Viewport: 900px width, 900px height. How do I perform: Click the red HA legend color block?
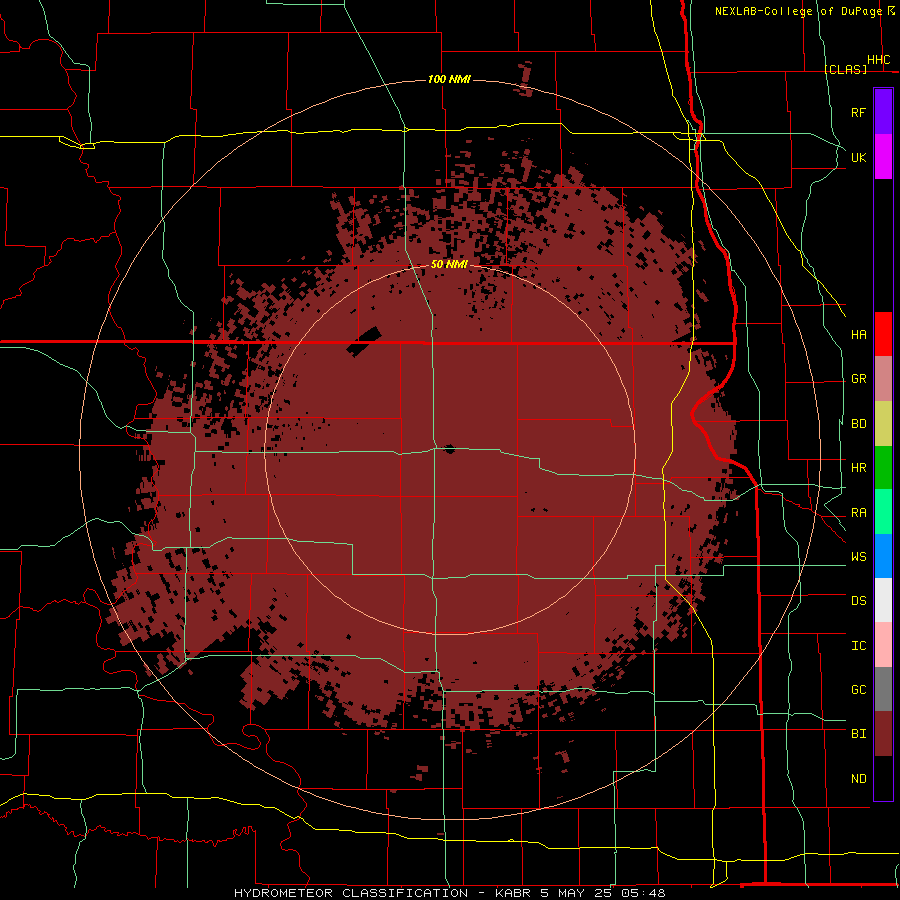(883, 334)
